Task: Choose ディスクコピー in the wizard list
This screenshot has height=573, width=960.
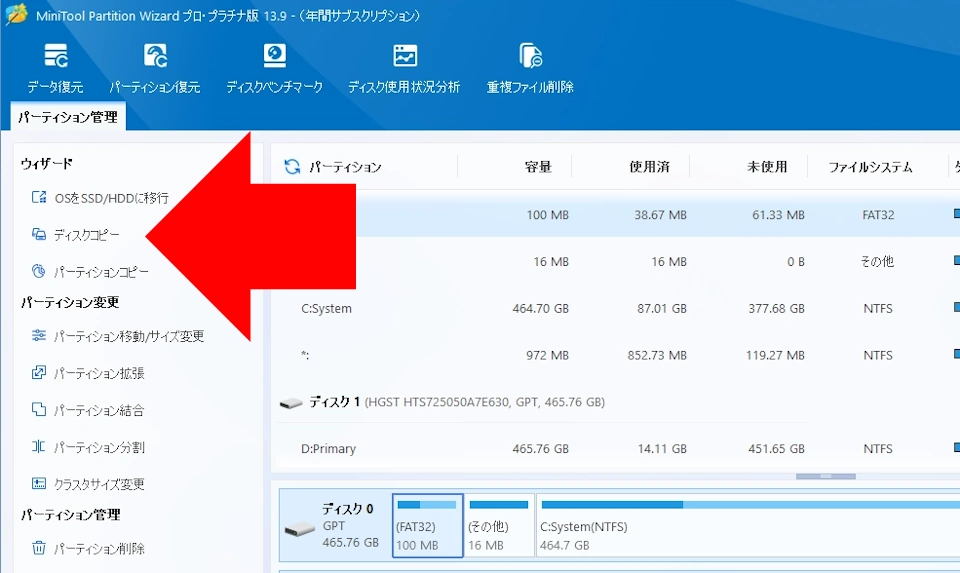Action: click(86, 235)
